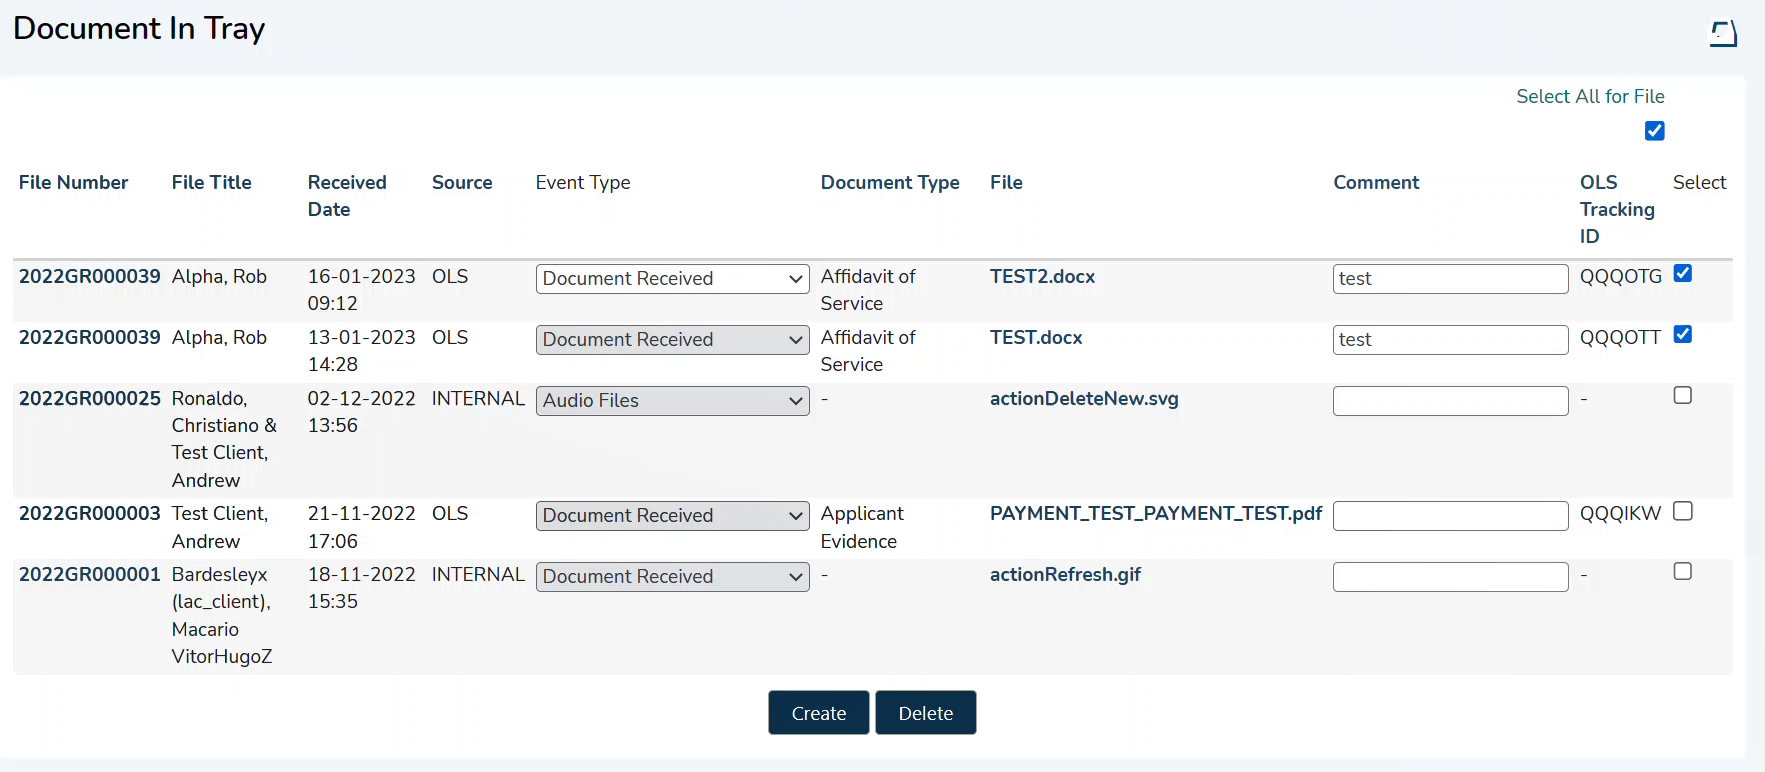Open Event Type dropdown for actionRefresh.gif
This screenshot has width=1765, height=772.
tap(672, 577)
